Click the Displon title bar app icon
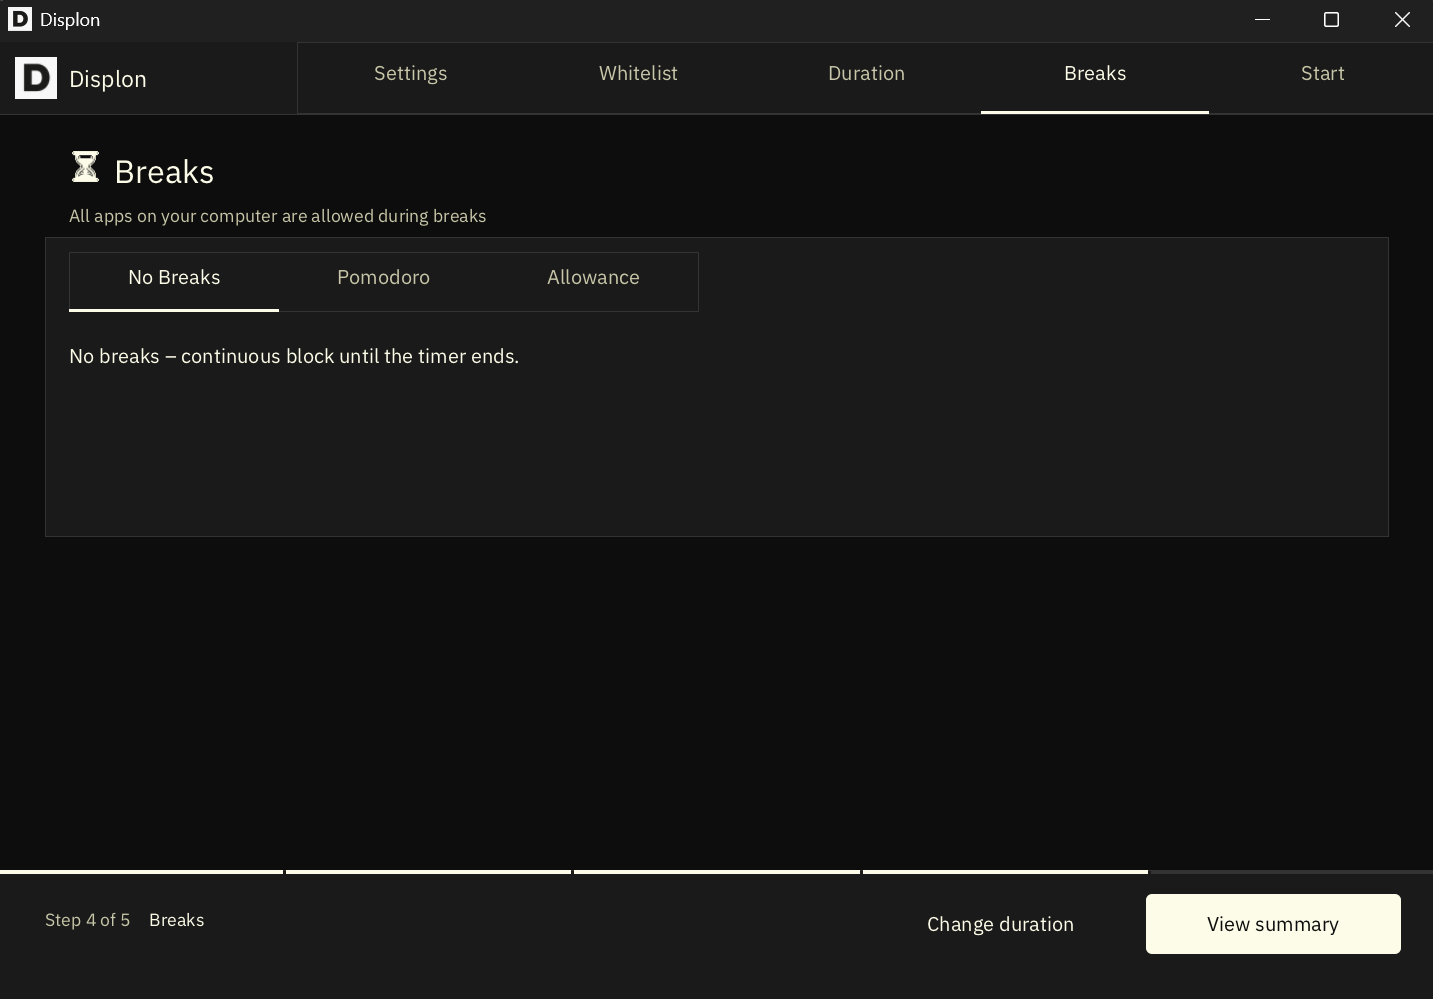1433x999 pixels. pyautogui.click(x=20, y=19)
